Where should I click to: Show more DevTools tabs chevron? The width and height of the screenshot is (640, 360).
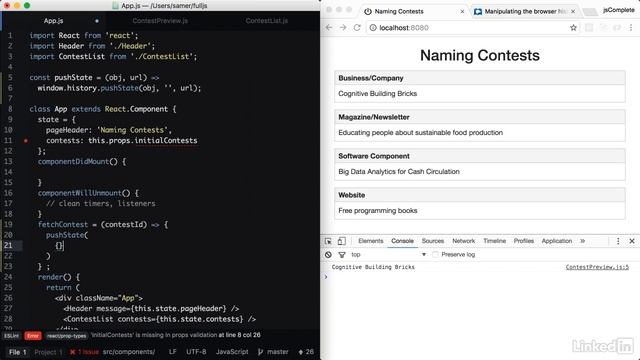coord(582,241)
